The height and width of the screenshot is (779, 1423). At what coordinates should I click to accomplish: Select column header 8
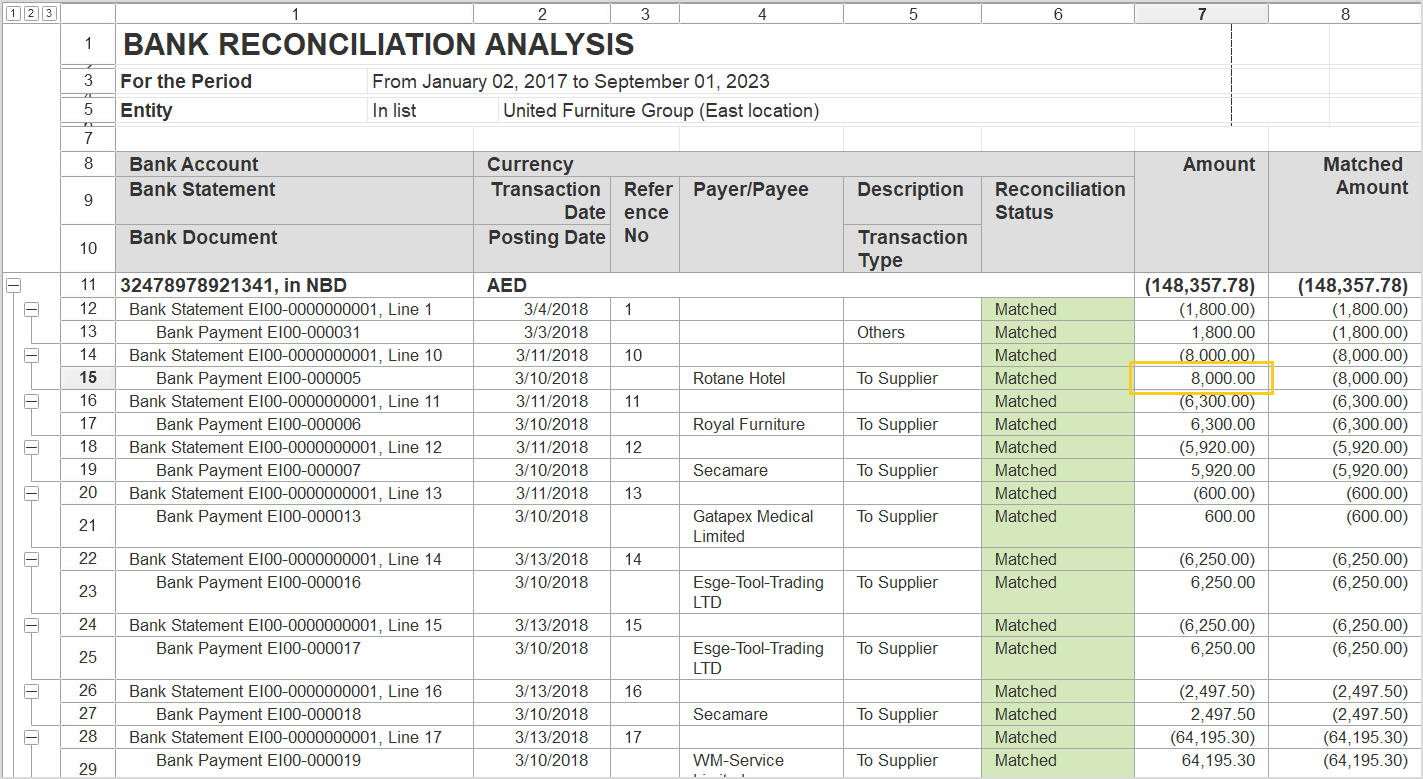click(x=1345, y=14)
